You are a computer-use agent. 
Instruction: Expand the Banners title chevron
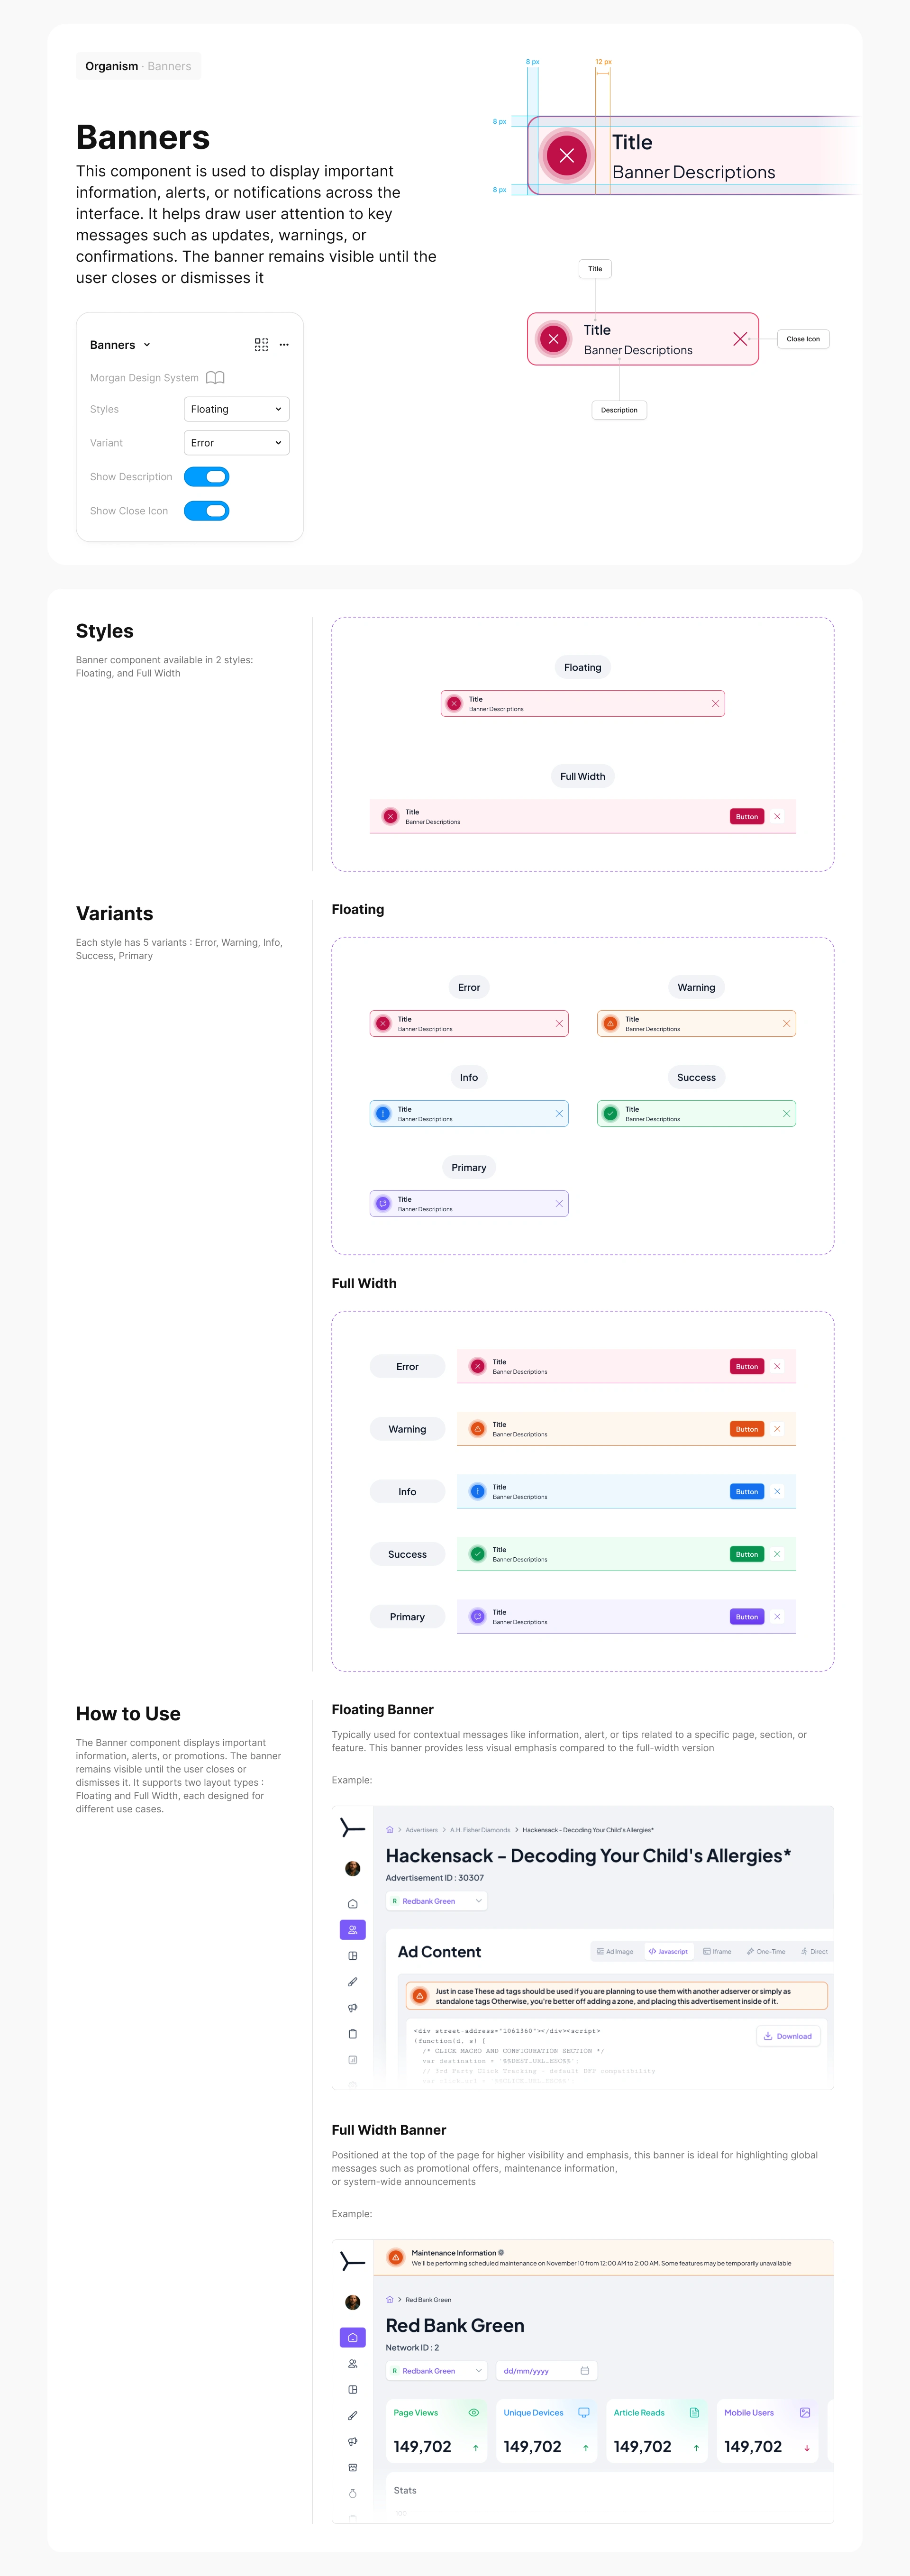pos(147,344)
